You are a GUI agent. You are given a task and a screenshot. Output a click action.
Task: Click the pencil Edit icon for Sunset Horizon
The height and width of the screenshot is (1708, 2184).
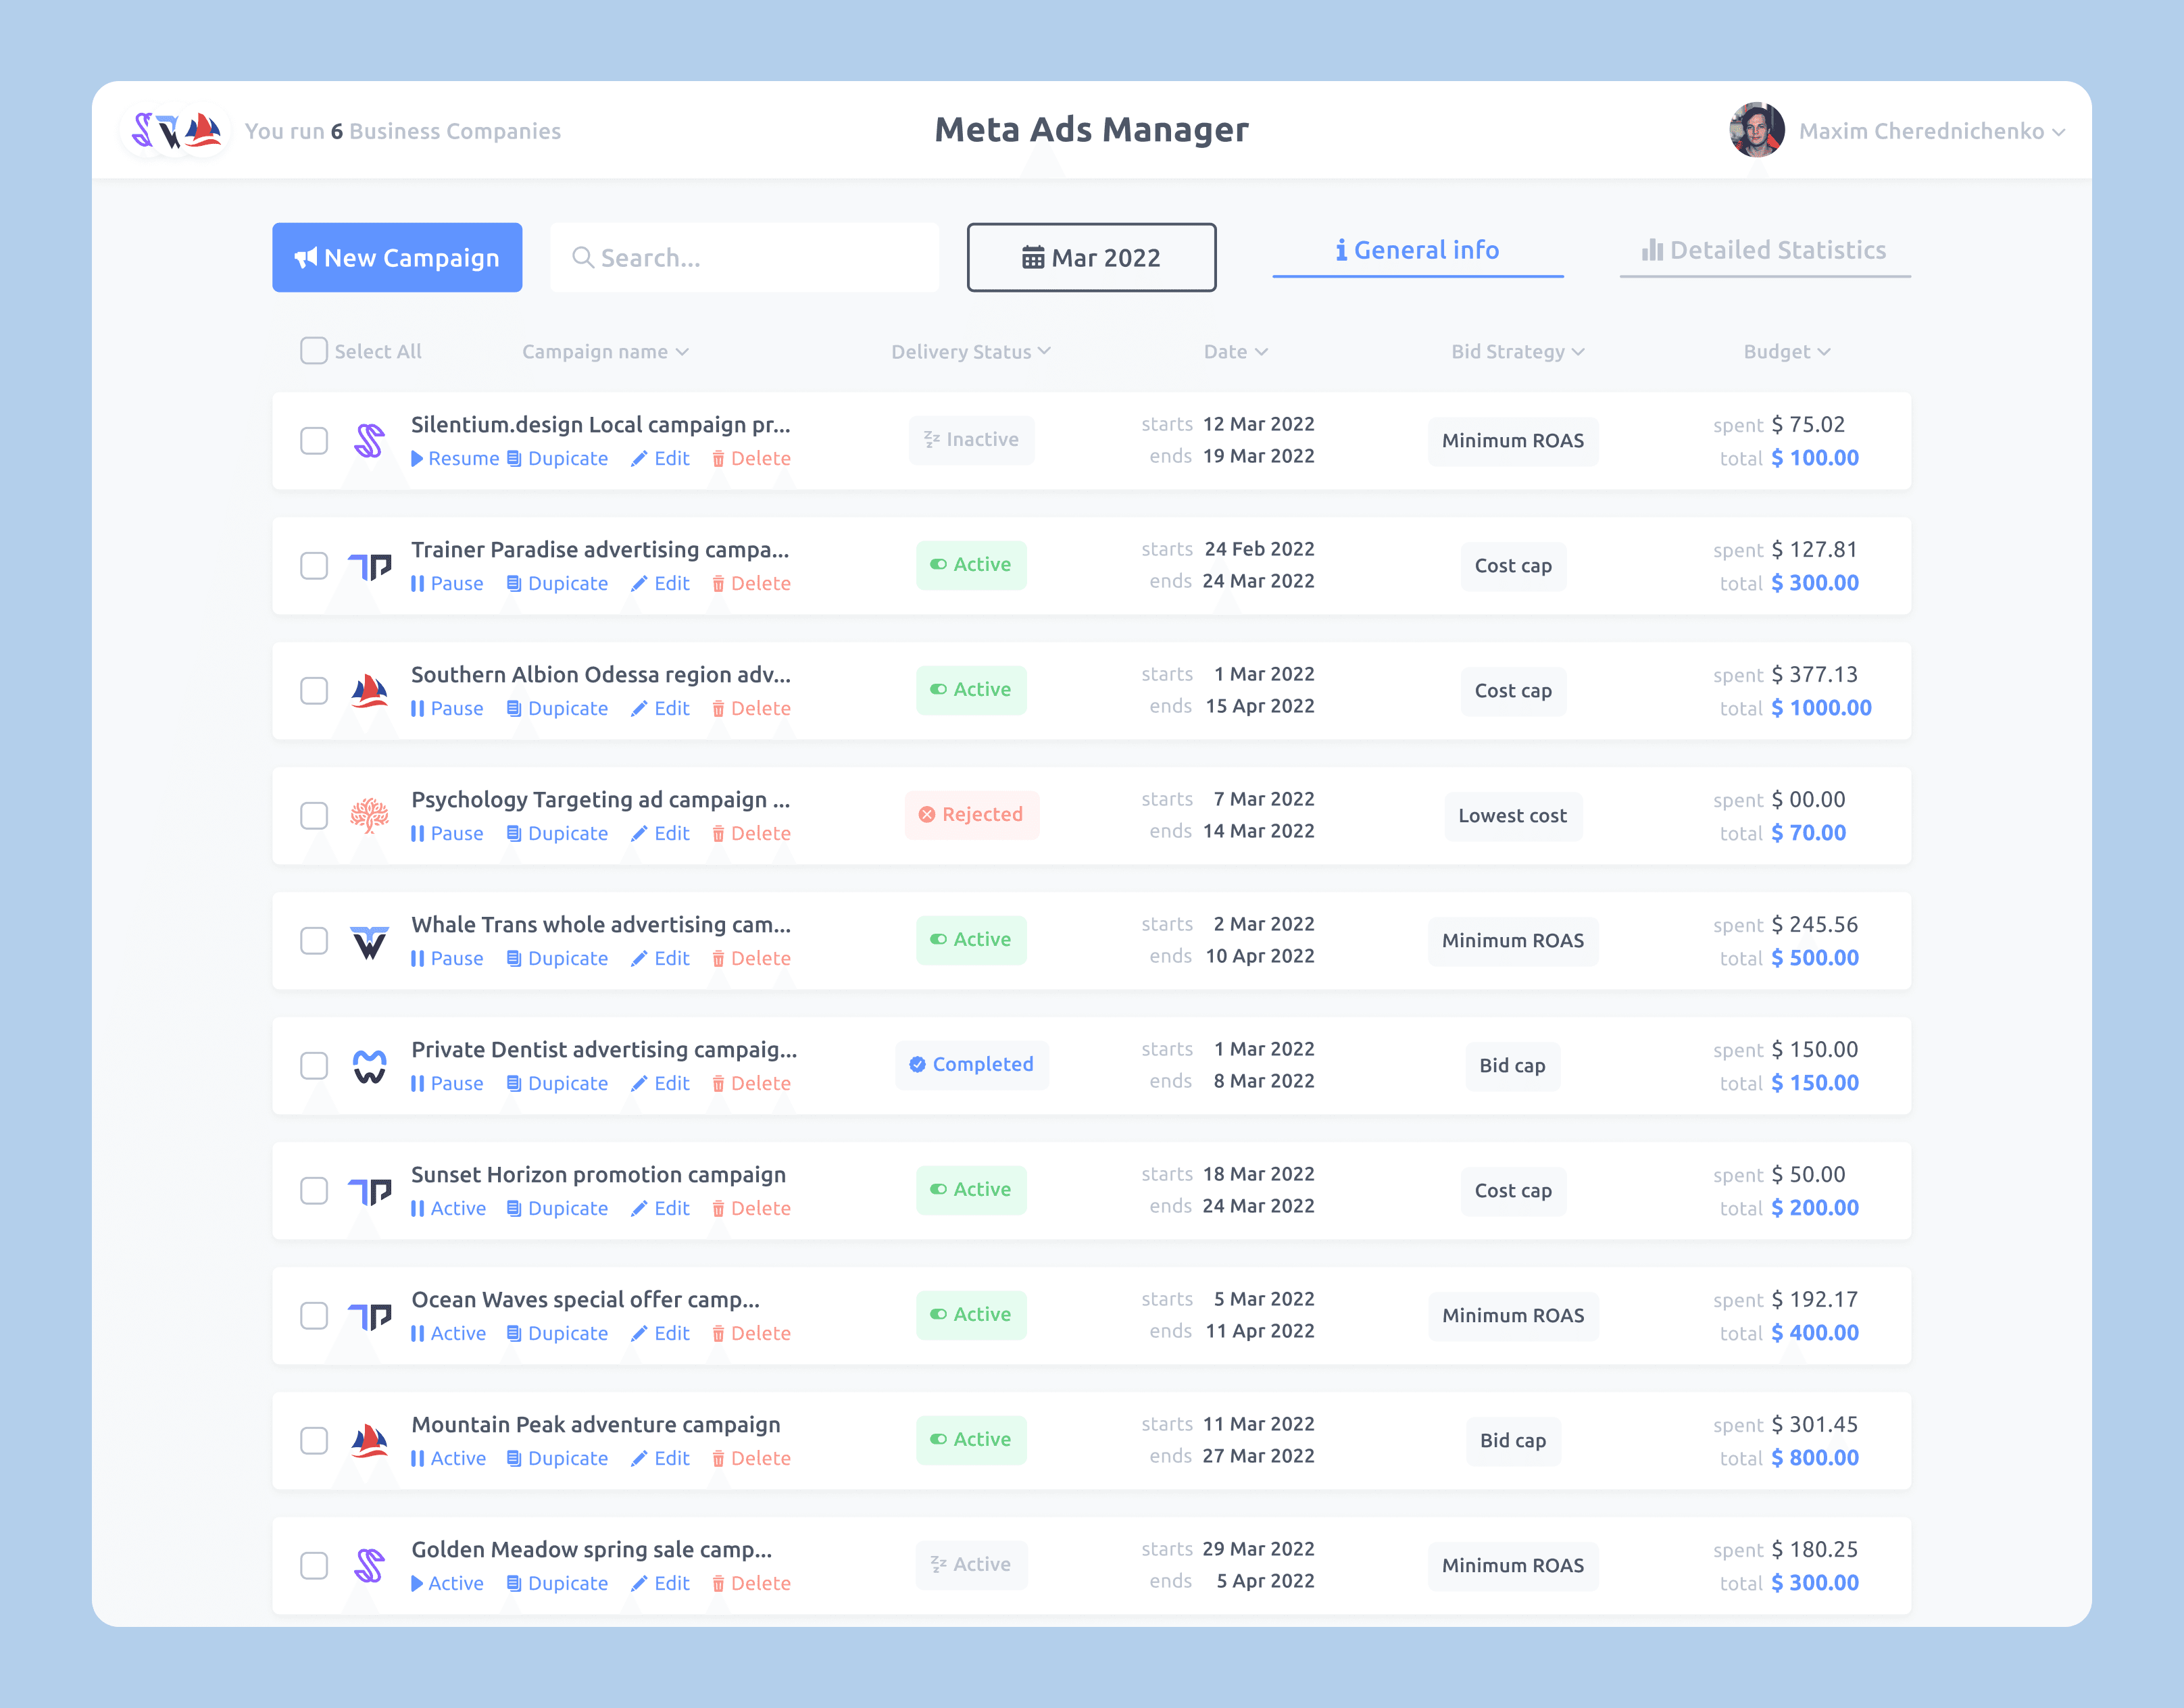coord(639,1208)
